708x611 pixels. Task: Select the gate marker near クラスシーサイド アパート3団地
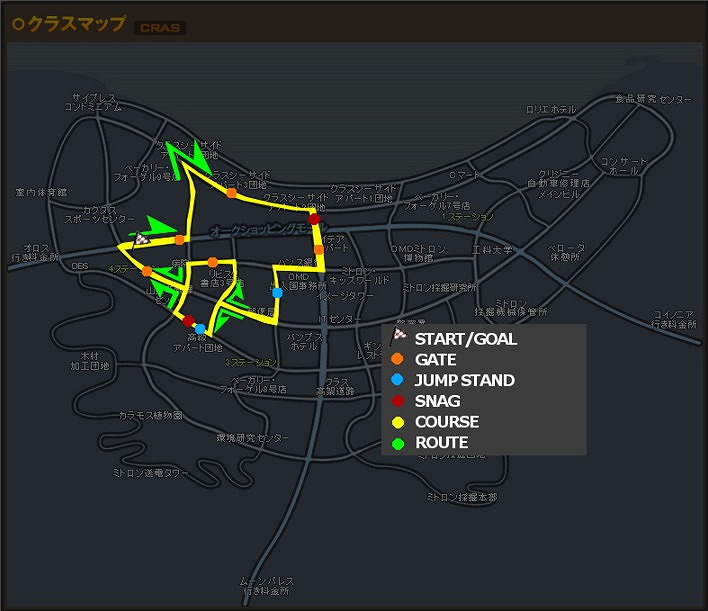pos(232,193)
